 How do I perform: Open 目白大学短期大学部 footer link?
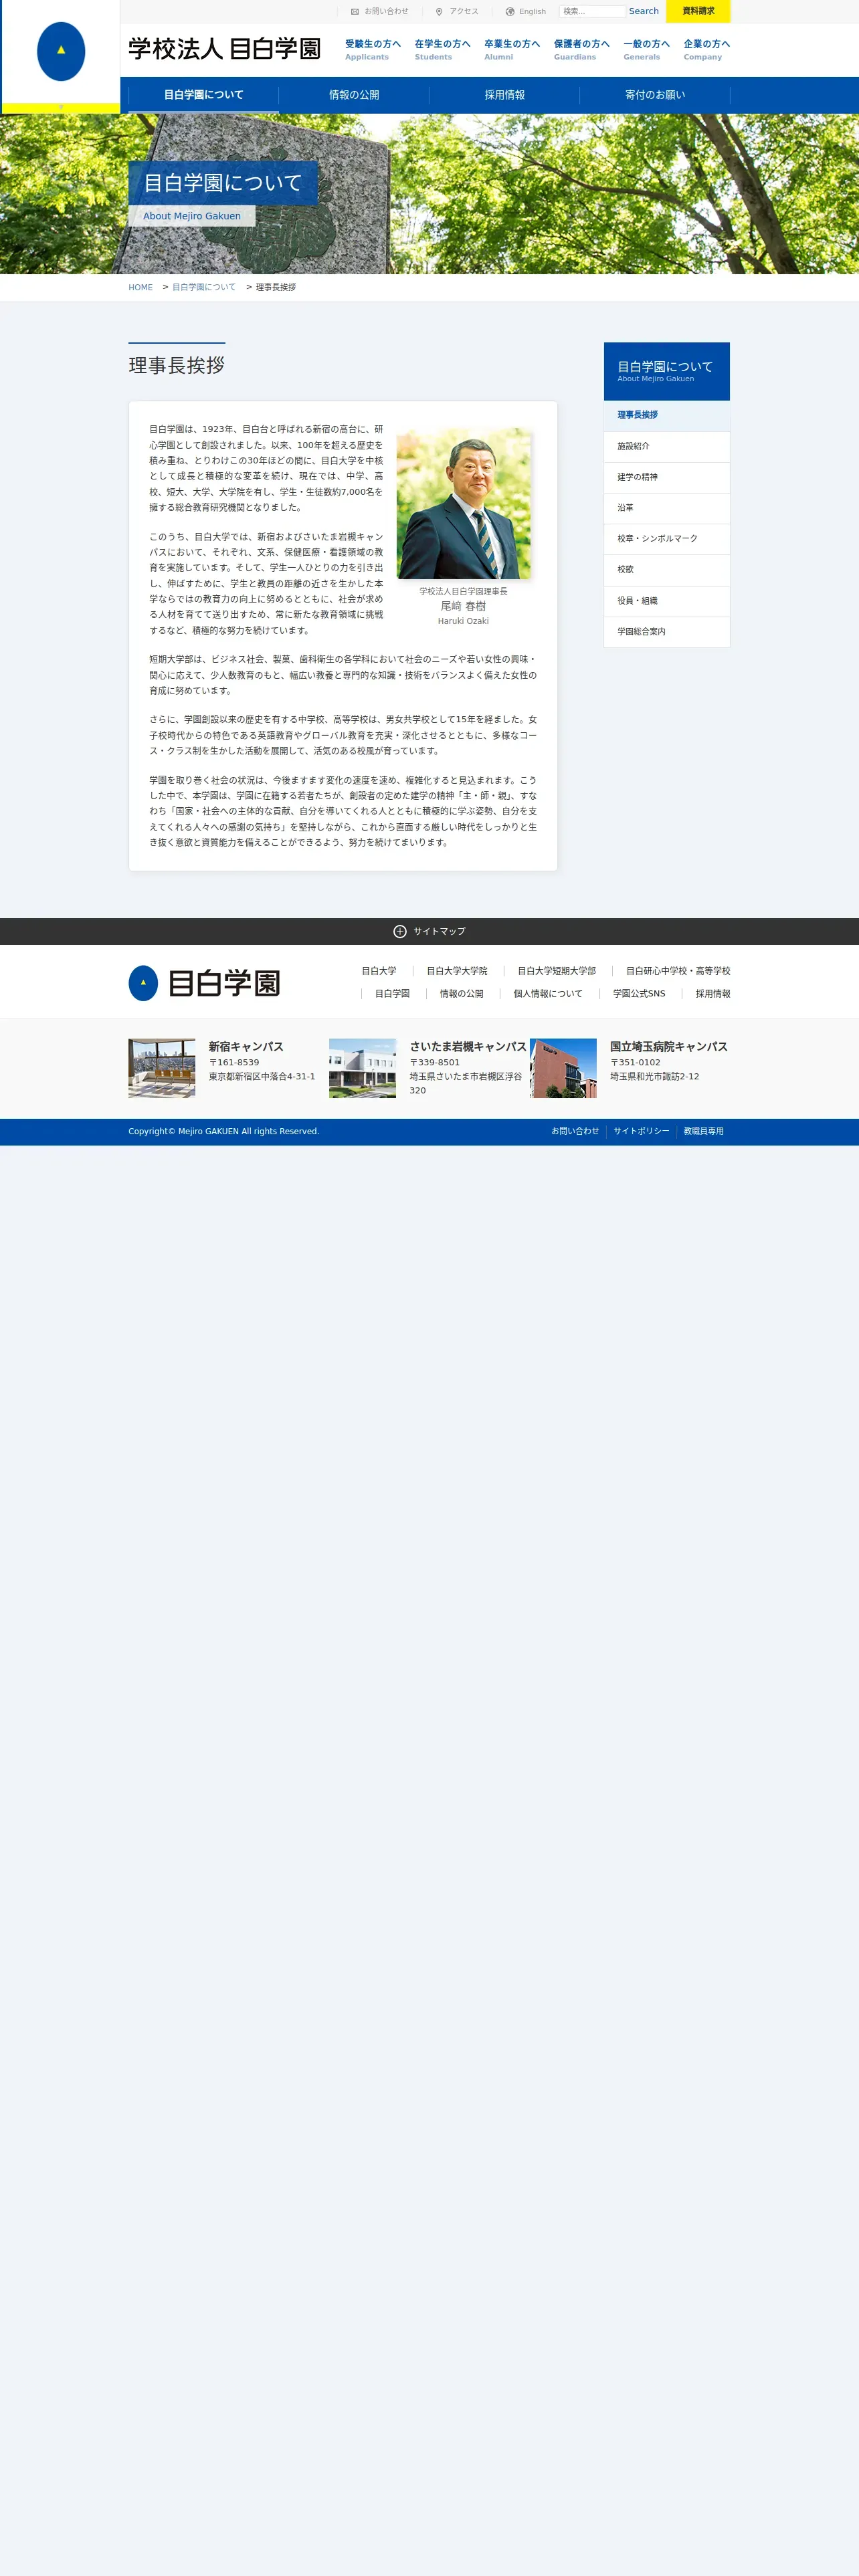click(x=557, y=971)
